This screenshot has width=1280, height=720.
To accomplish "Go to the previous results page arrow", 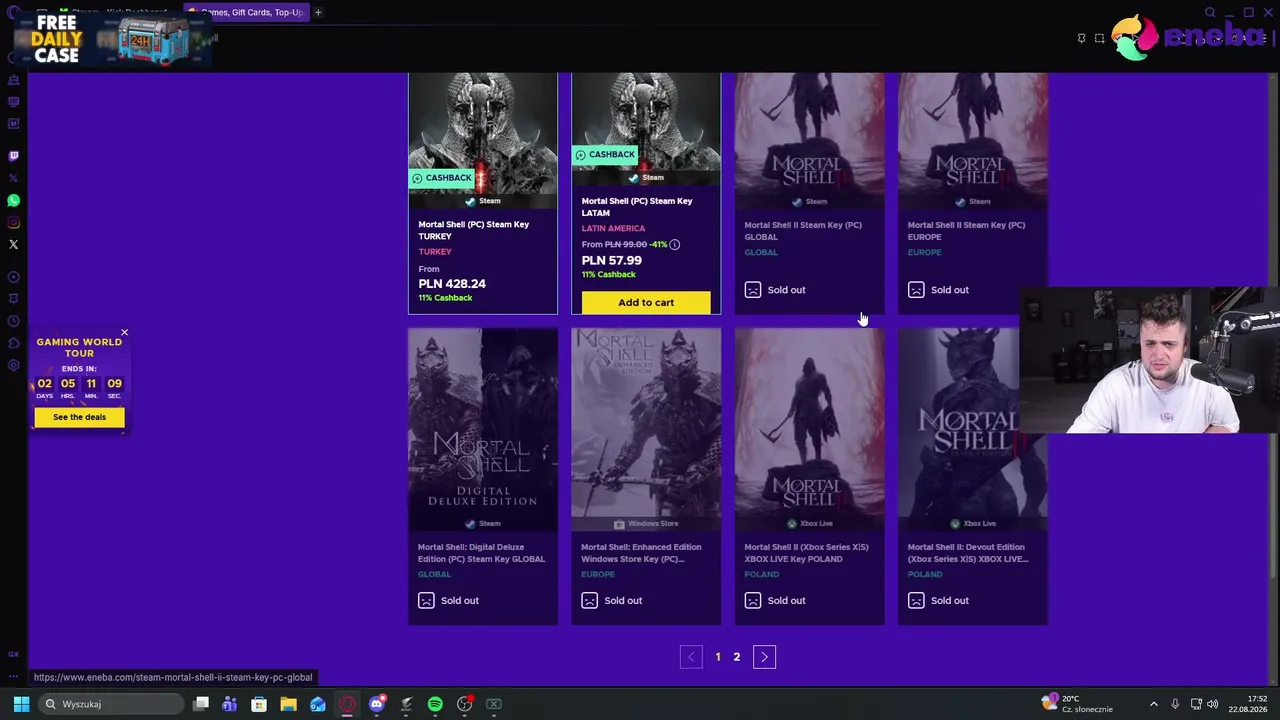I will (691, 657).
